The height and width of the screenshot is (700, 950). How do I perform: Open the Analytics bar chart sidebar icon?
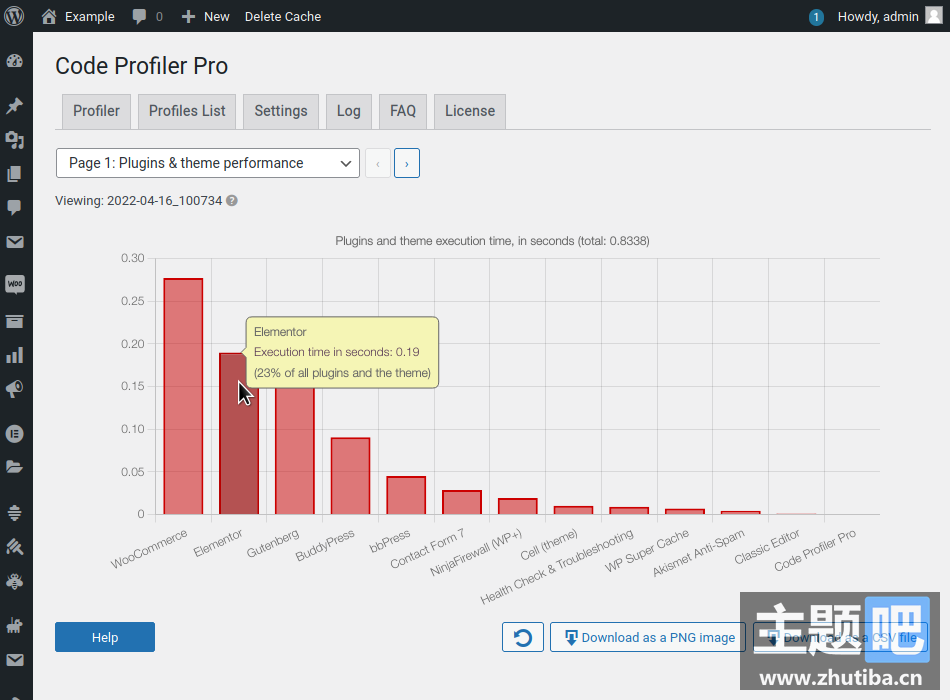click(x=15, y=355)
